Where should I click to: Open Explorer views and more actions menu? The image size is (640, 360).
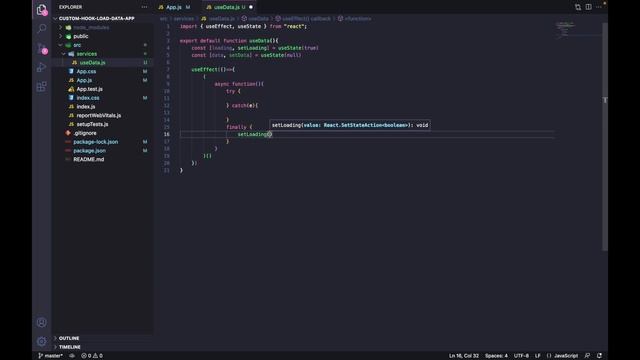tap(144, 7)
